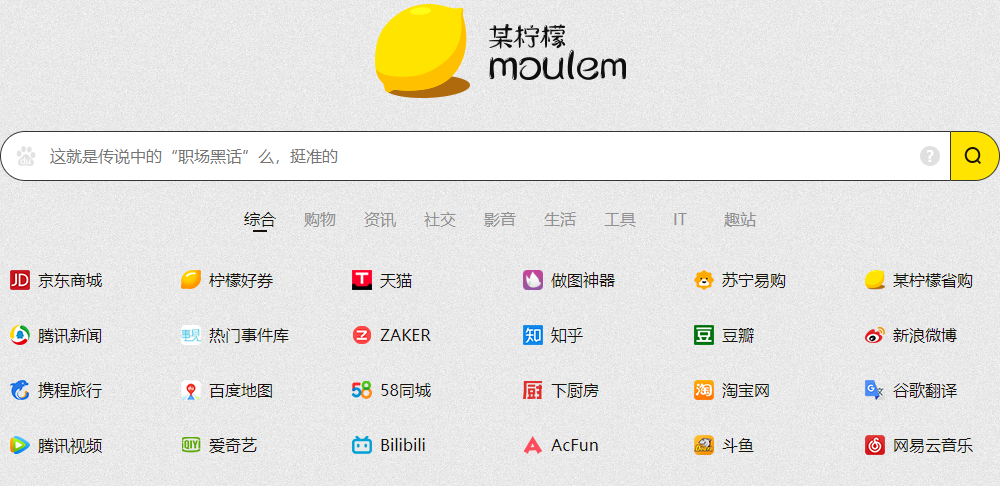The width and height of the screenshot is (1000, 486).
Task: Click the Ctrip dolphin icon beside 携程旅行
Action: point(20,390)
